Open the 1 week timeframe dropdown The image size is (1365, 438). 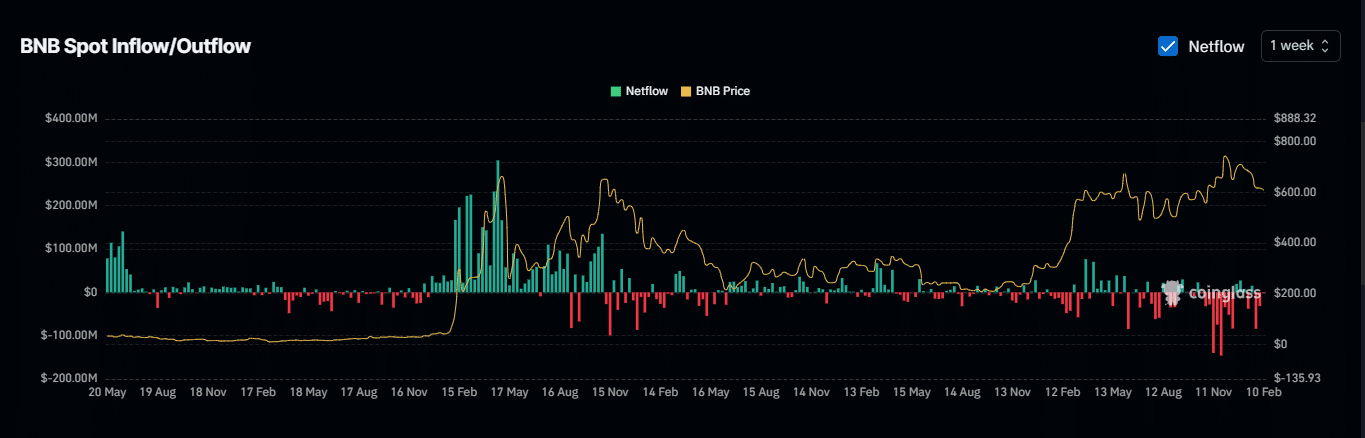pos(1300,45)
